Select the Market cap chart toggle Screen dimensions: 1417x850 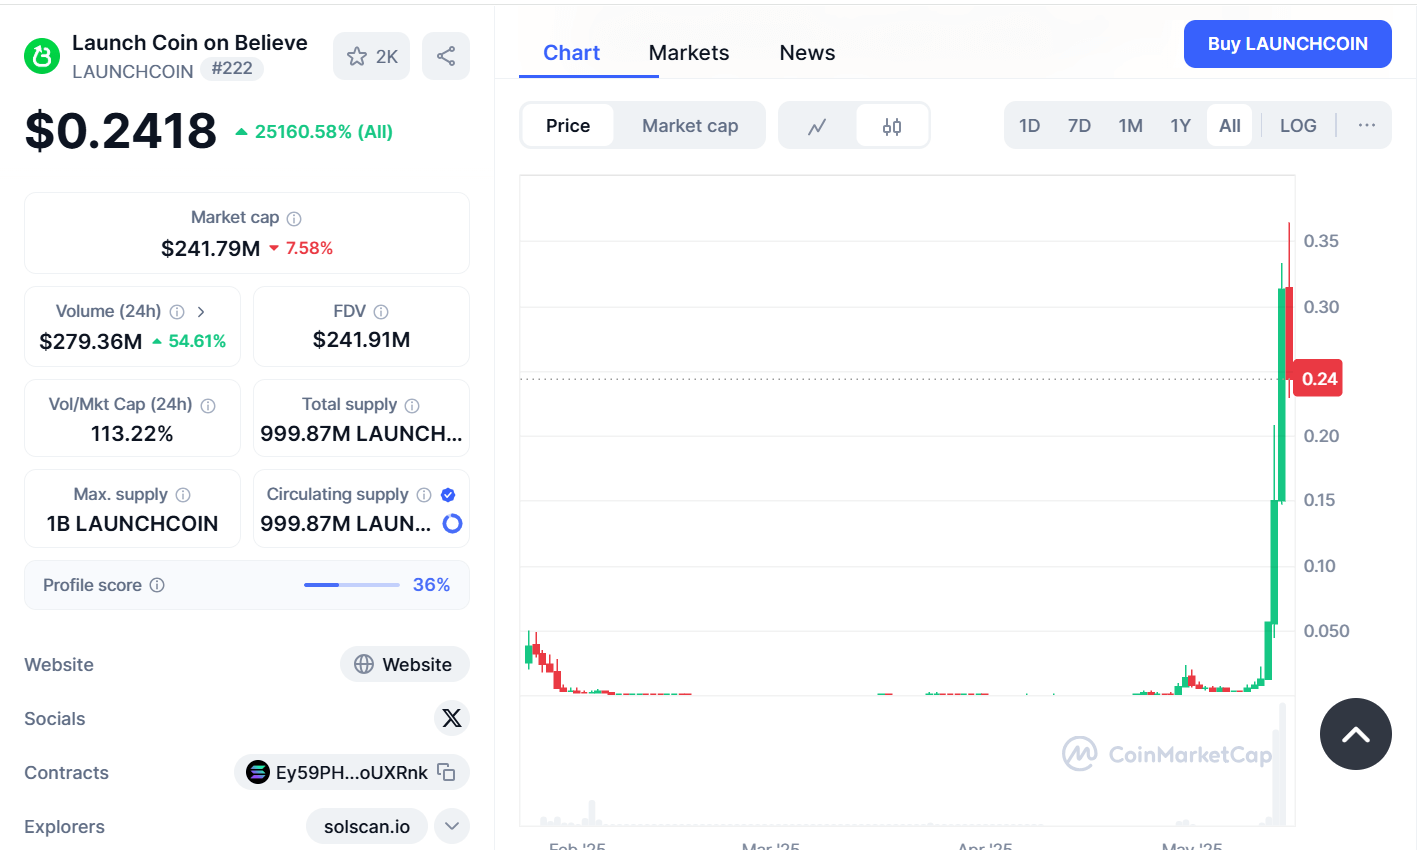690,125
